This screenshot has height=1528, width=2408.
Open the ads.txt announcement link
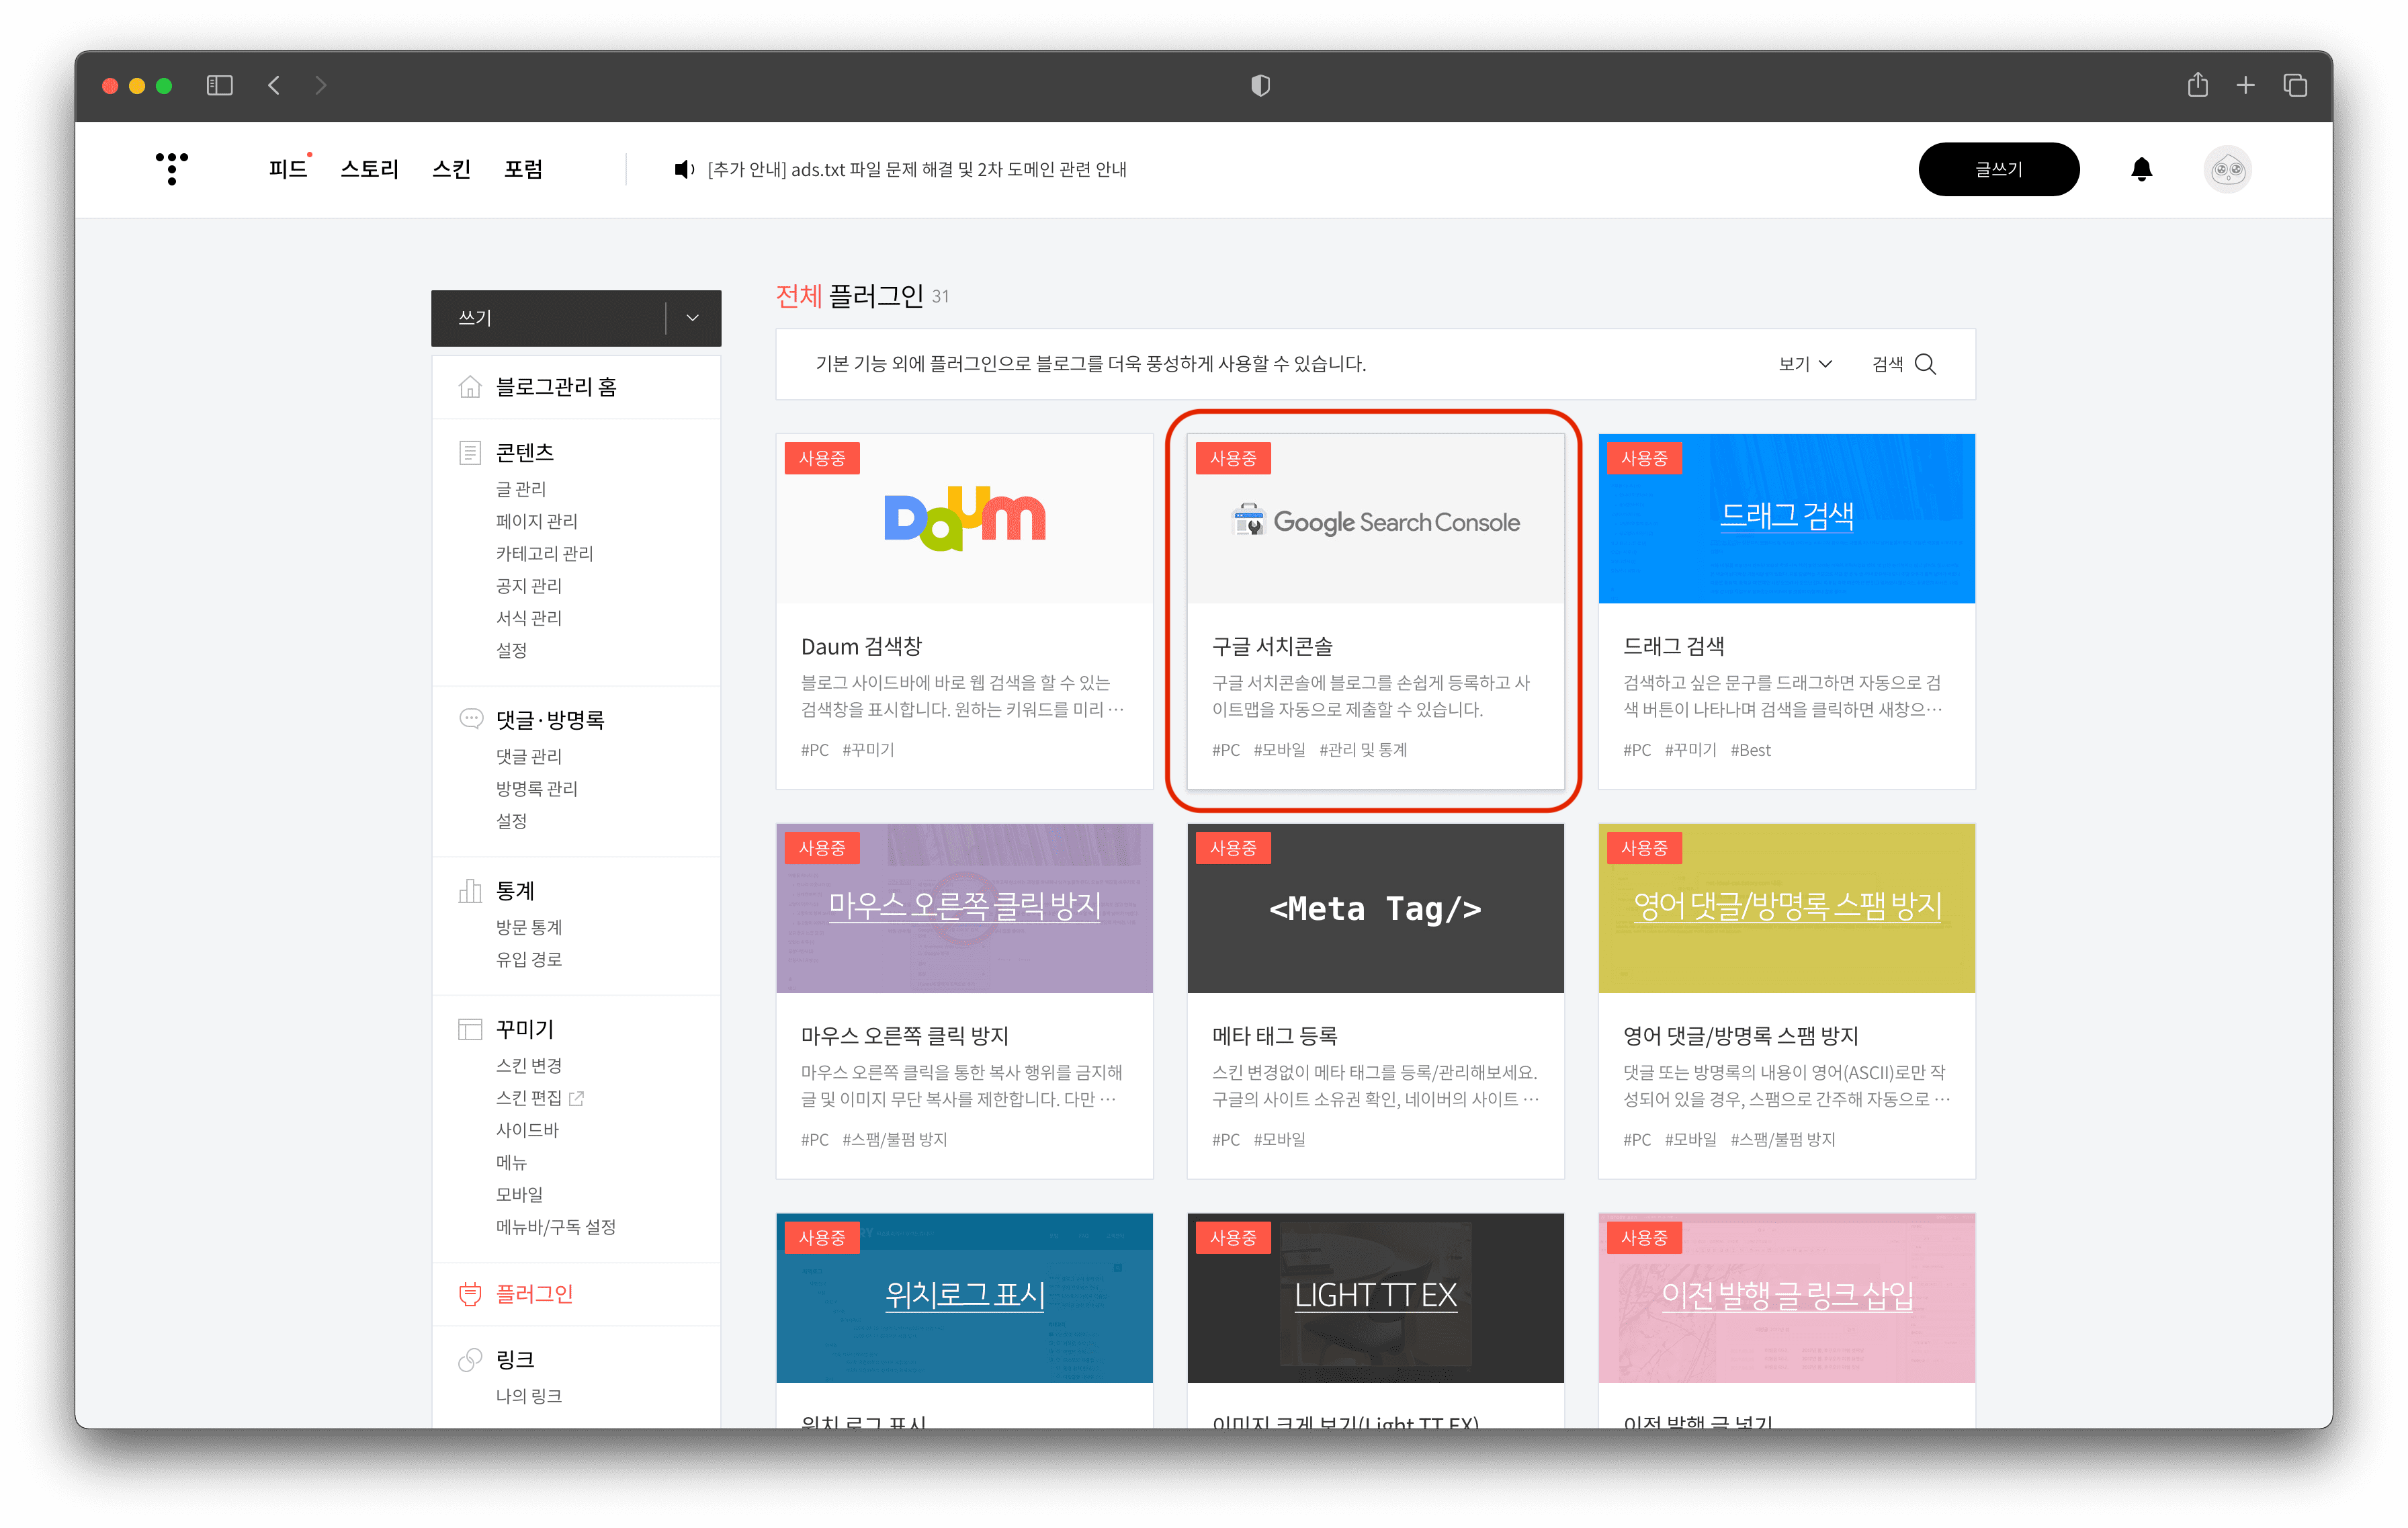coord(916,169)
